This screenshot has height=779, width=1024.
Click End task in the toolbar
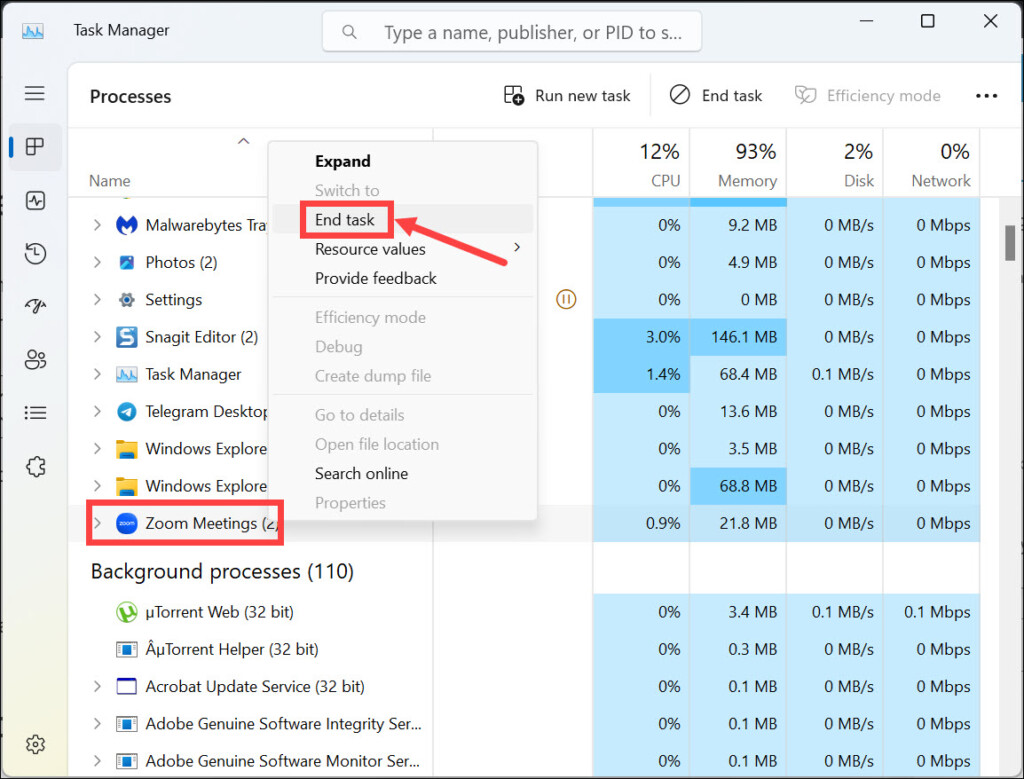click(x=716, y=96)
